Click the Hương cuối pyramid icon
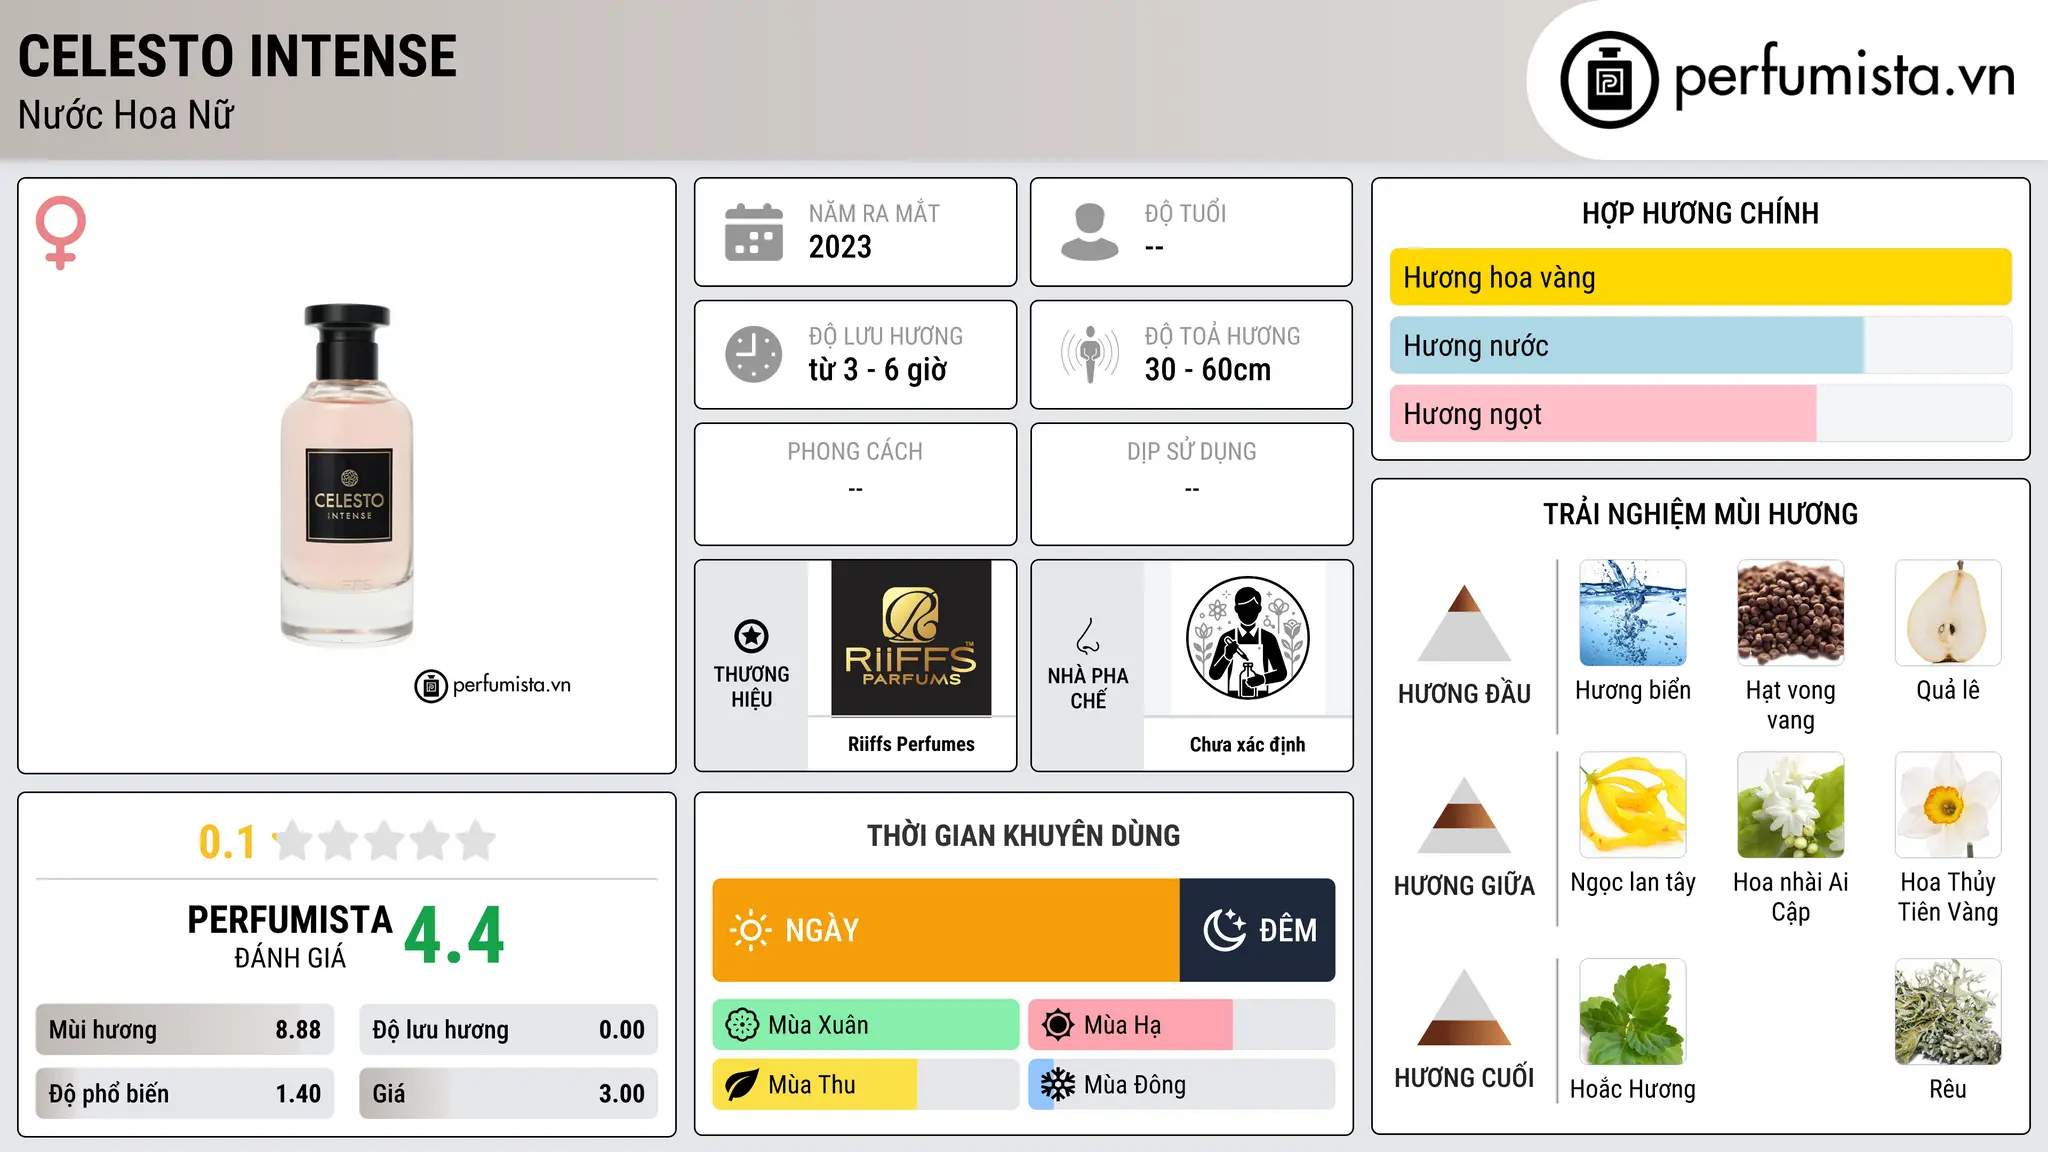 pos(1464,1007)
